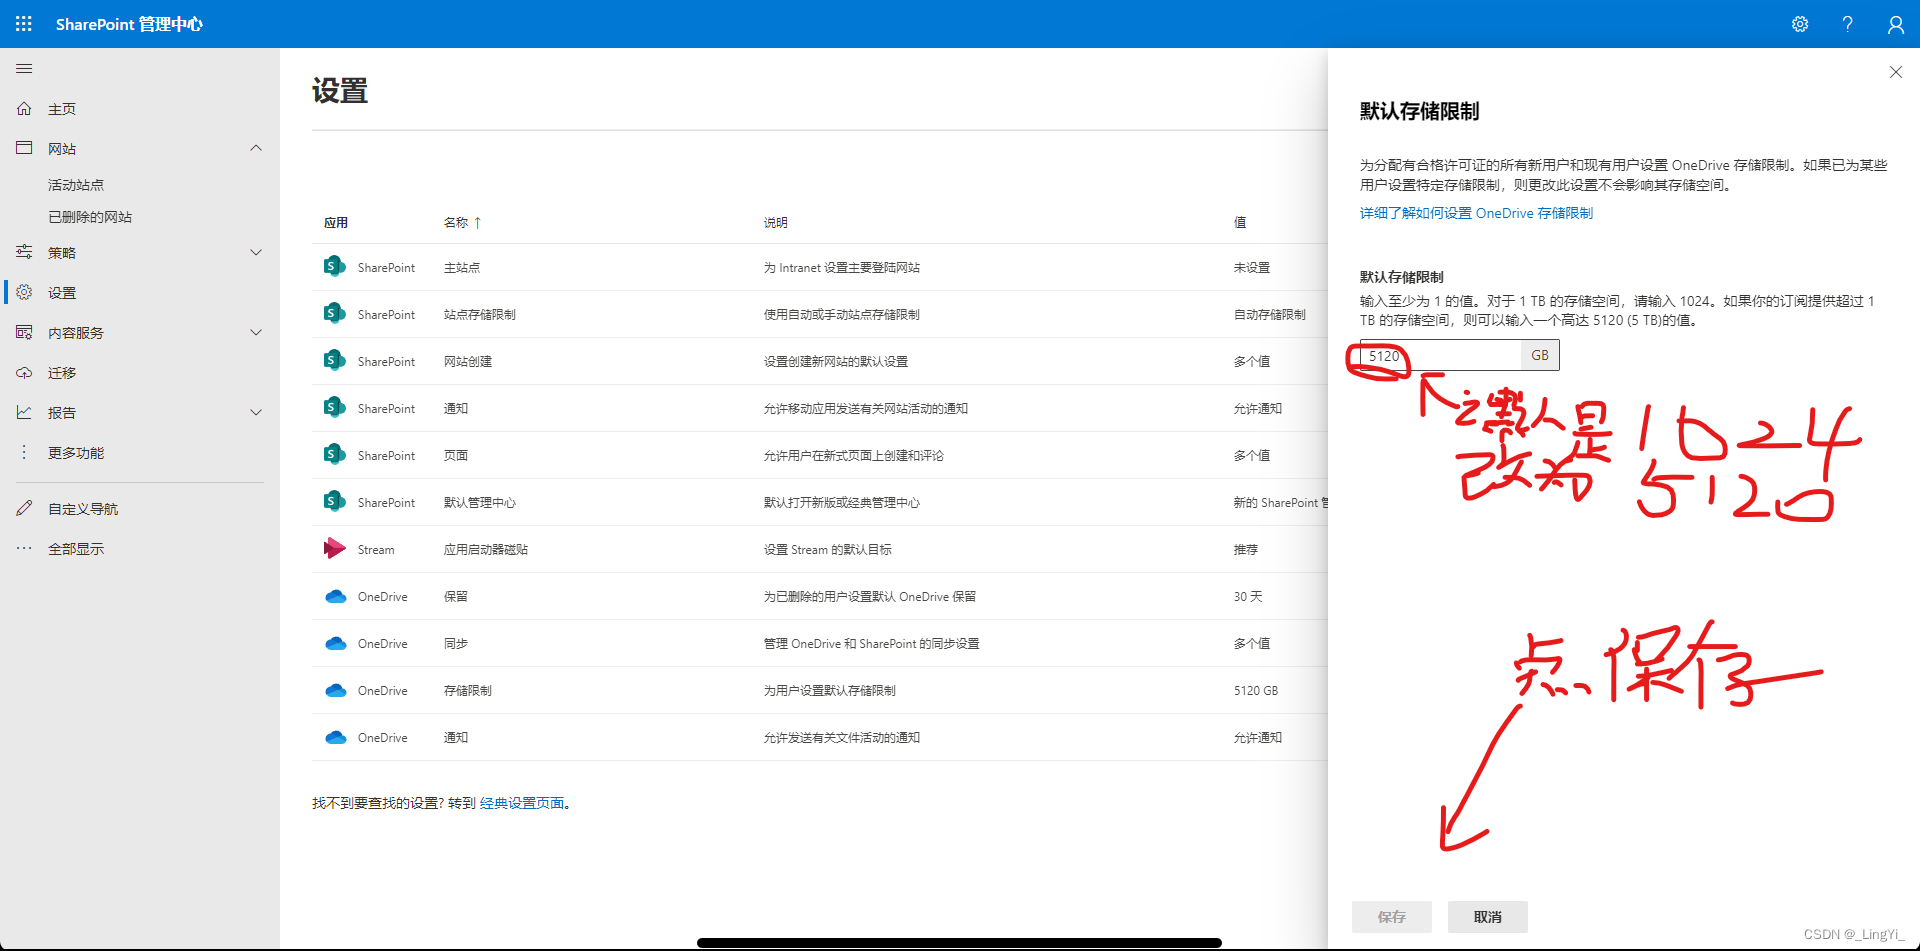Click the 推荐 value cell
1920x951 pixels.
[1245, 550]
